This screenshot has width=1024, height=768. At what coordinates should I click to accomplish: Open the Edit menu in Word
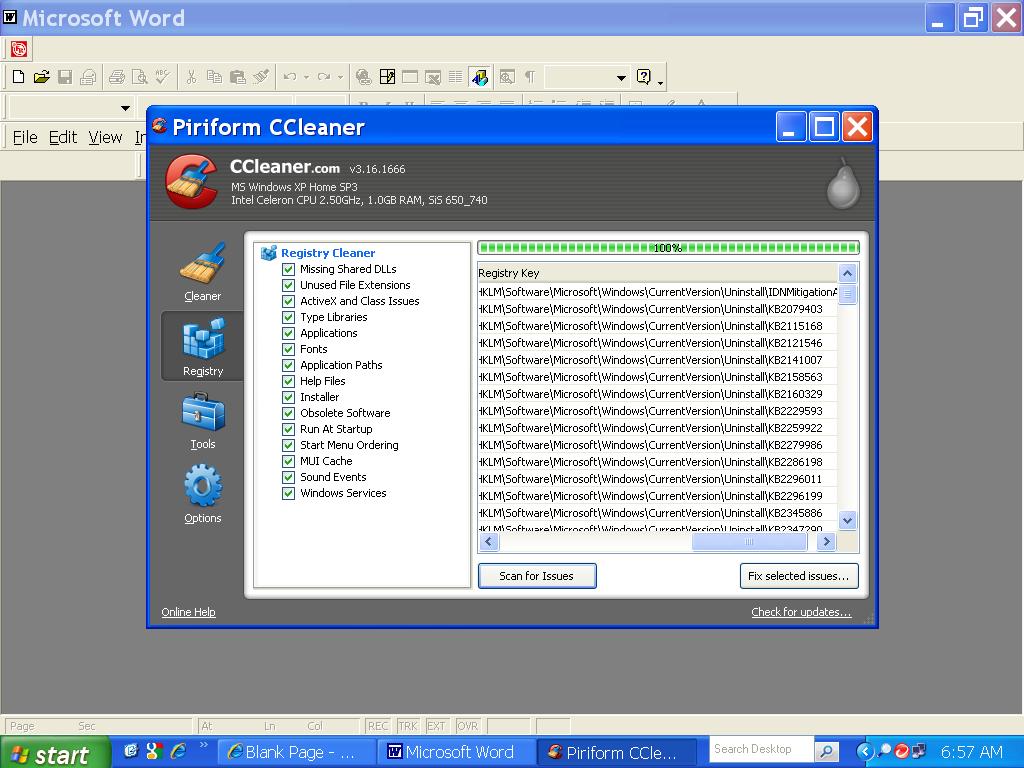(x=63, y=137)
